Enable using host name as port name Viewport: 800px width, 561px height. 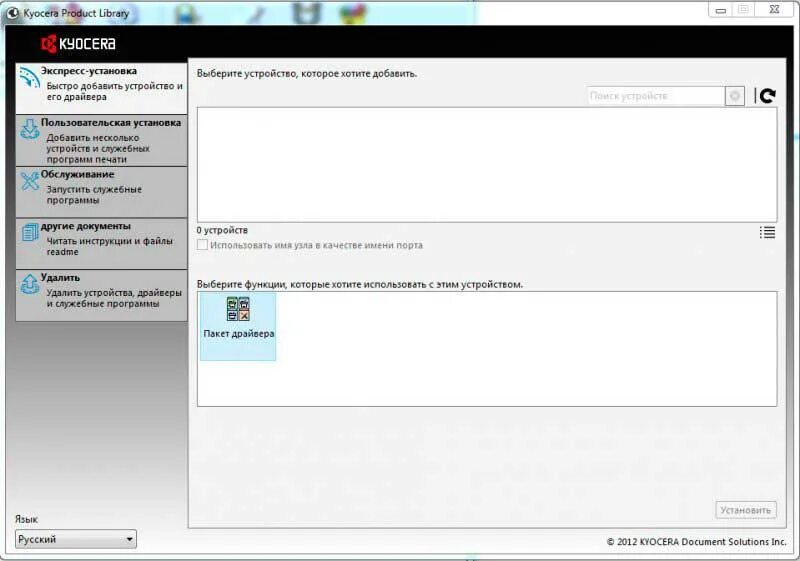[203, 245]
